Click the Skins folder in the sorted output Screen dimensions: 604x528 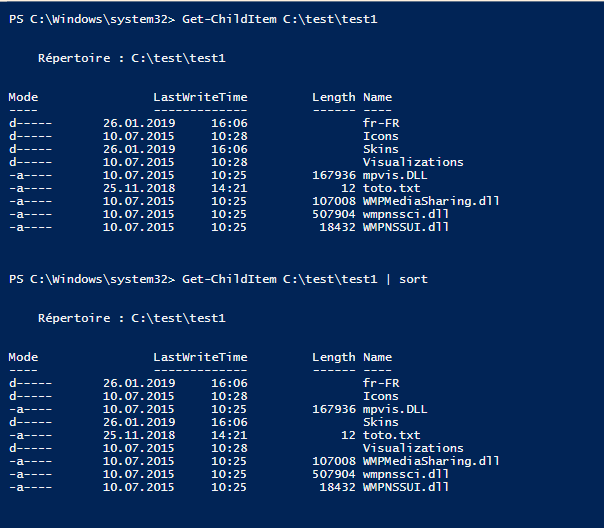pos(381,422)
